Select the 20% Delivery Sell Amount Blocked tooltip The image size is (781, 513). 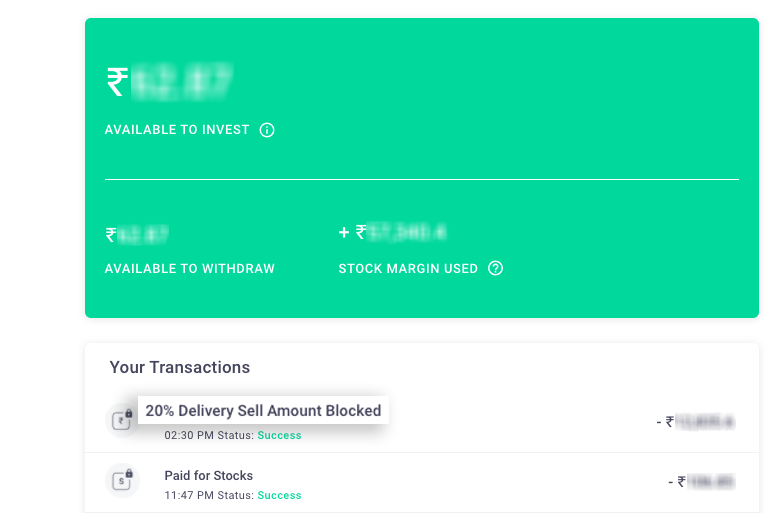click(x=263, y=410)
